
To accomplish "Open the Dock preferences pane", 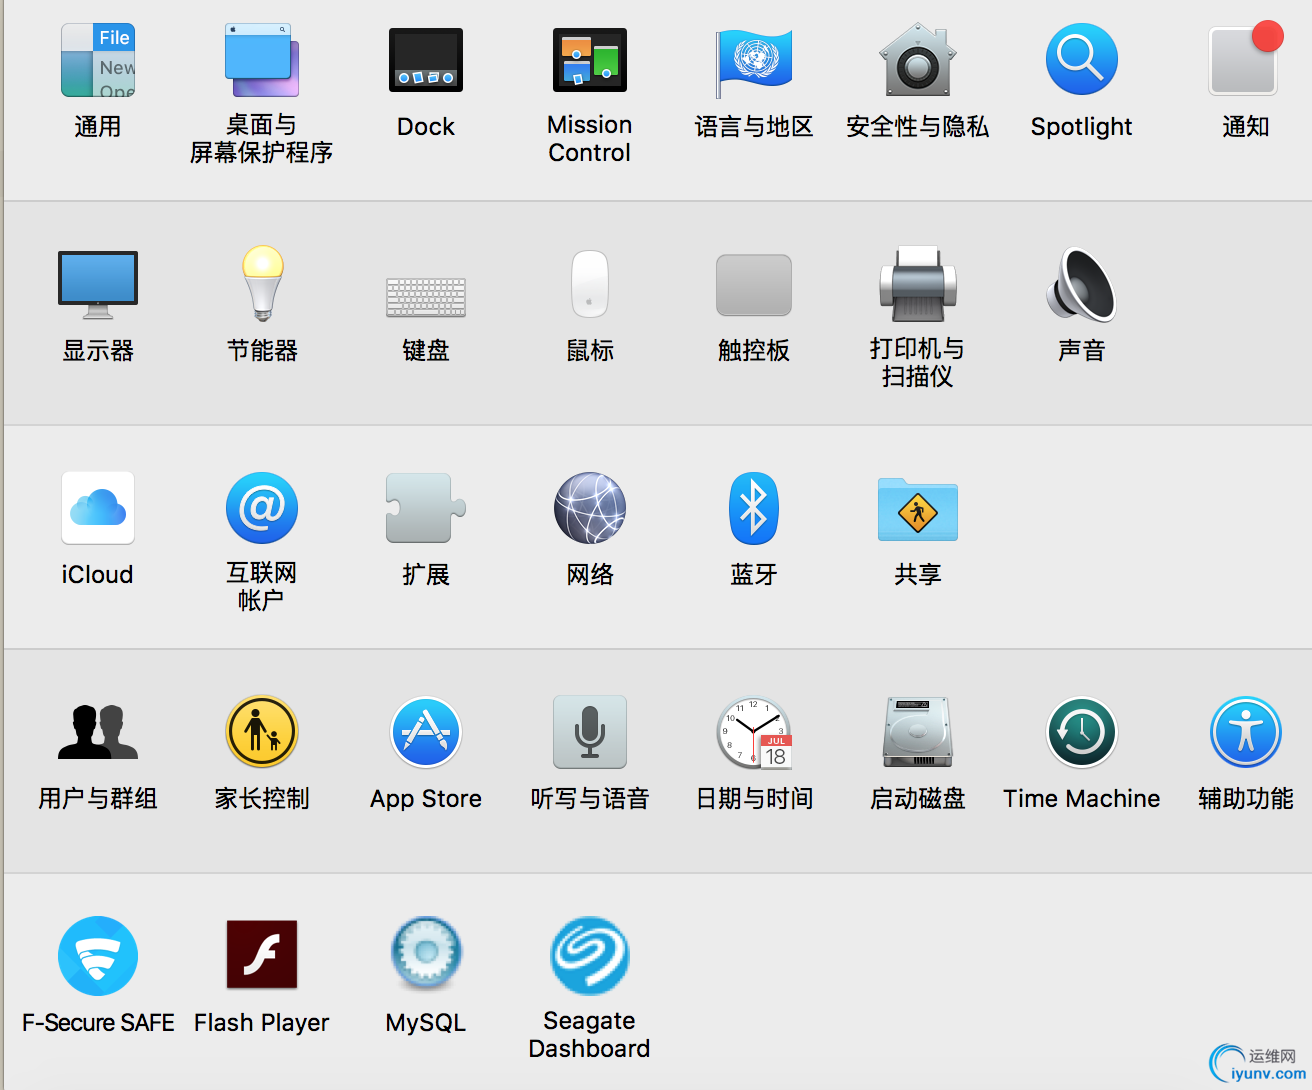I will click(x=426, y=60).
